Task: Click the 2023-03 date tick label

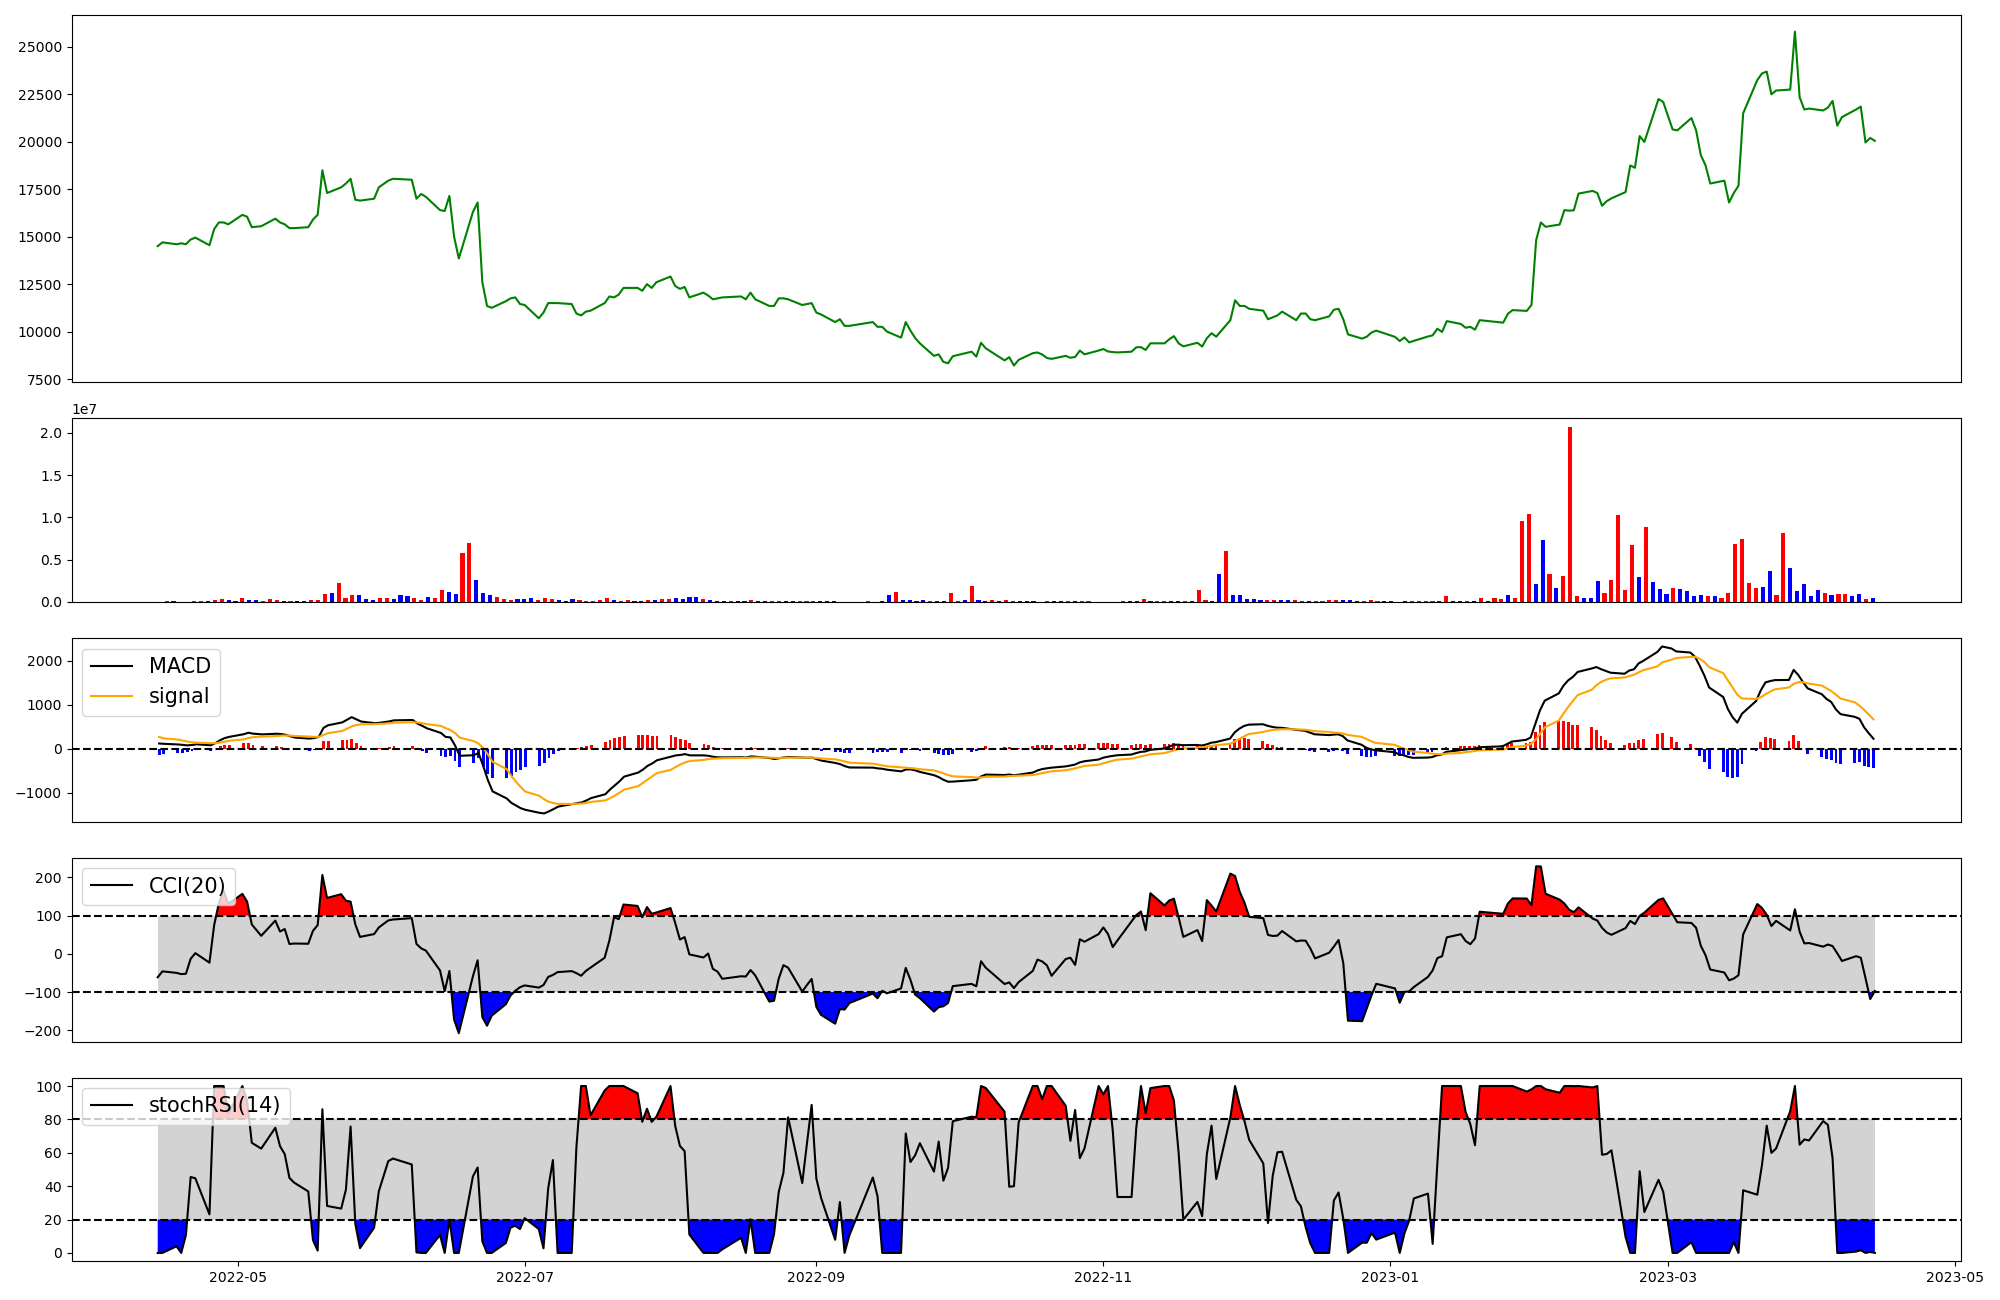Action: coord(1668,1277)
